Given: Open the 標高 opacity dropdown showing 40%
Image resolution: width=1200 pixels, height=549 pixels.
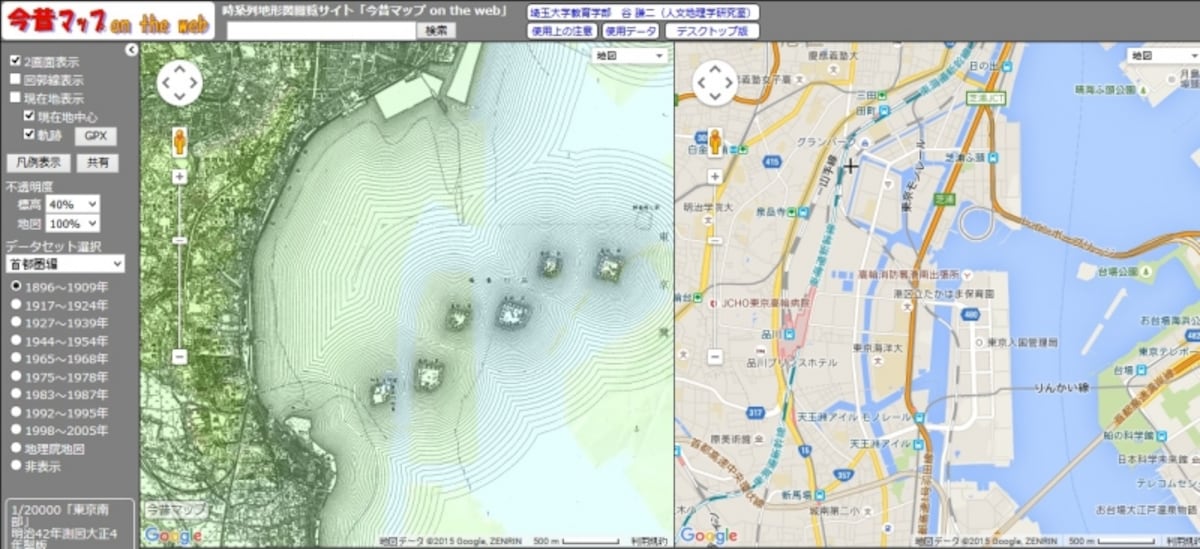Looking at the screenshot, I should click(x=73, y=204).
